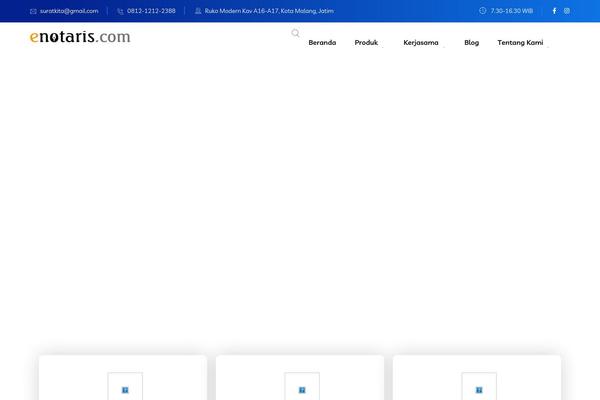Open the Facebook page icon
The height and width of the screenshot is (400, 600).
coord(554,11)
